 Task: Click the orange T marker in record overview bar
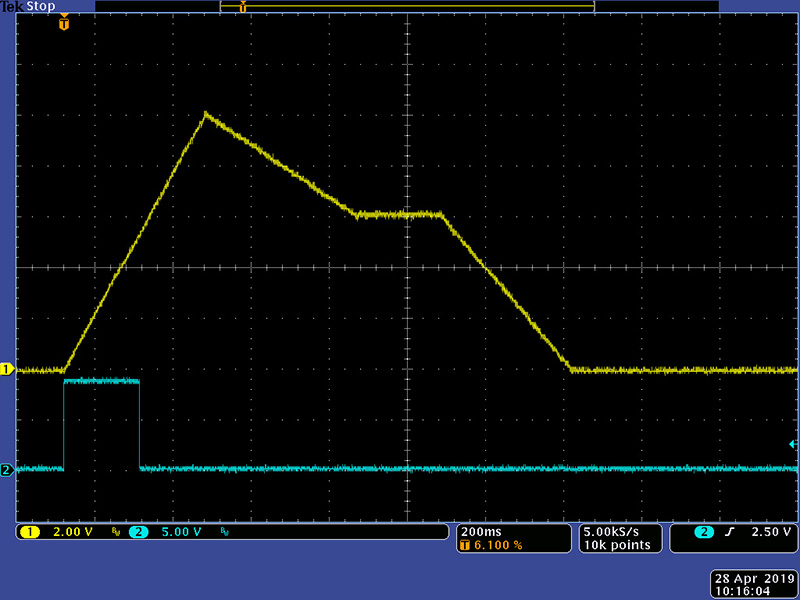pyautogui.click(x=242, y=6)
